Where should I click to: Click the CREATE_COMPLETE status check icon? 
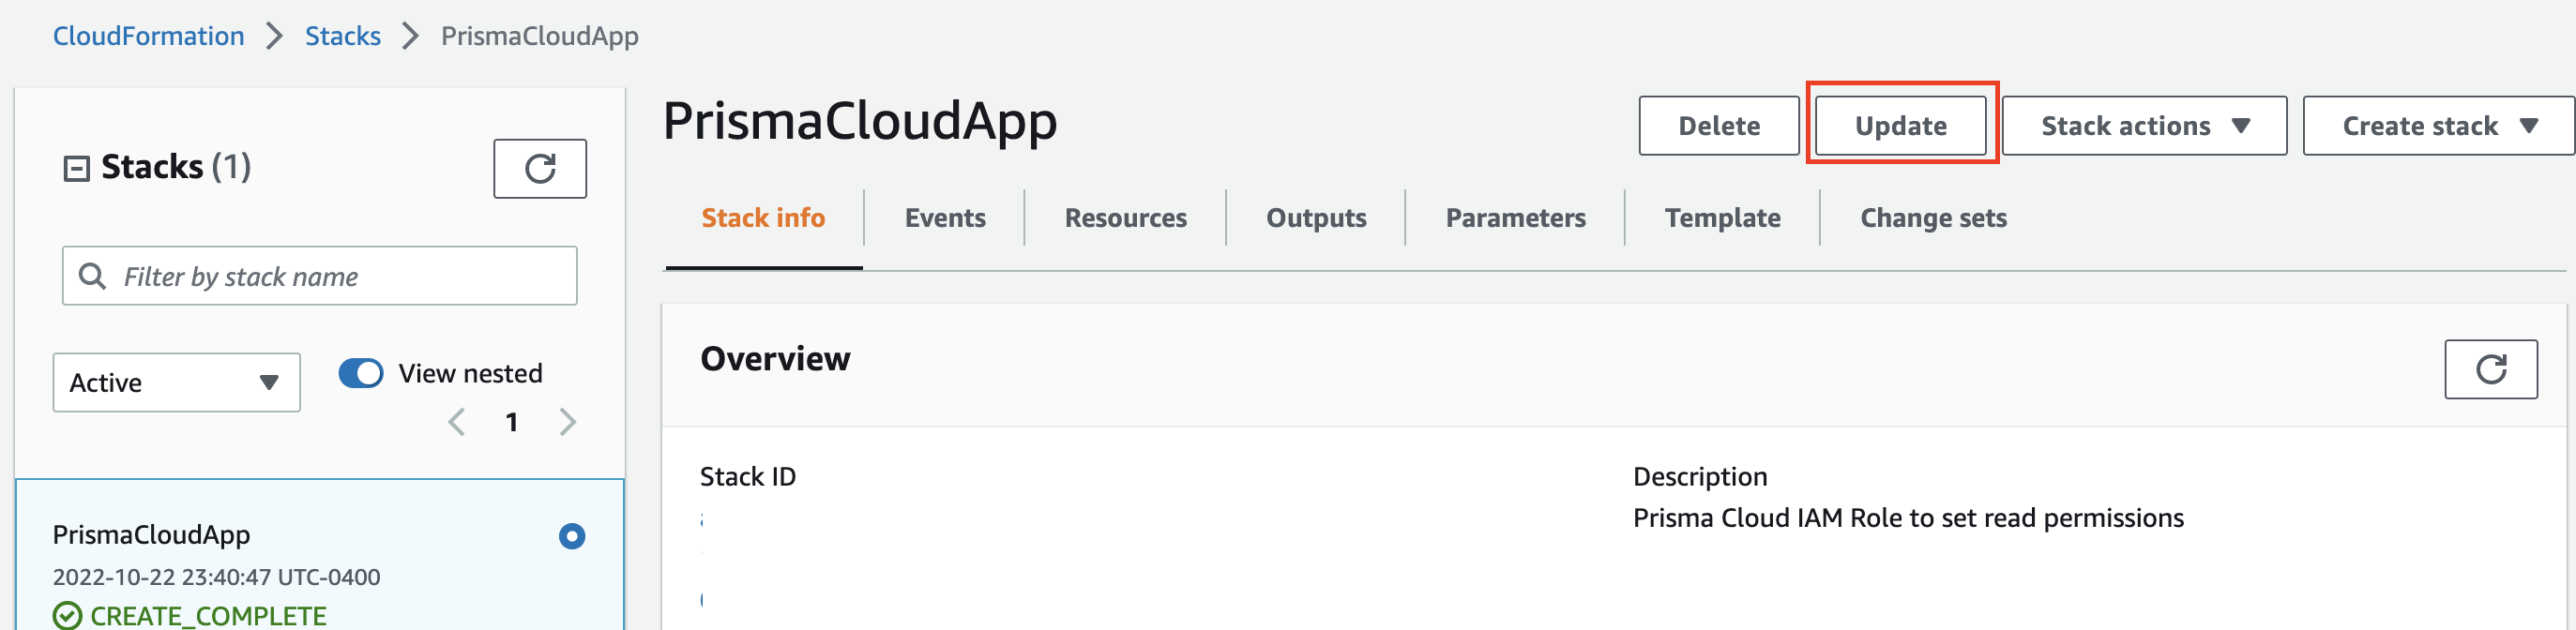pos(67,615)
